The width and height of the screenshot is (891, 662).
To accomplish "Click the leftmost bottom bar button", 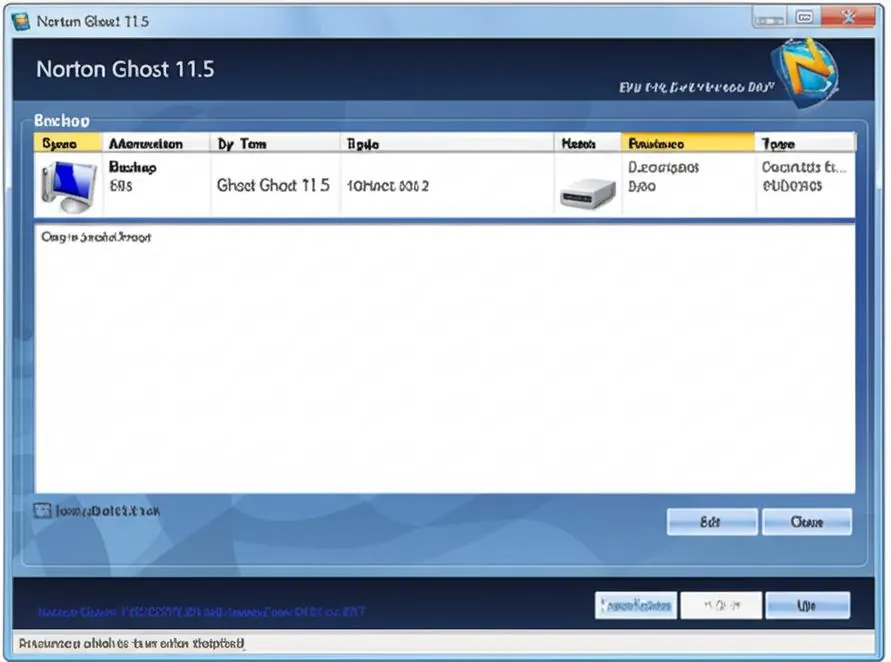I will (x=636, y=605).
